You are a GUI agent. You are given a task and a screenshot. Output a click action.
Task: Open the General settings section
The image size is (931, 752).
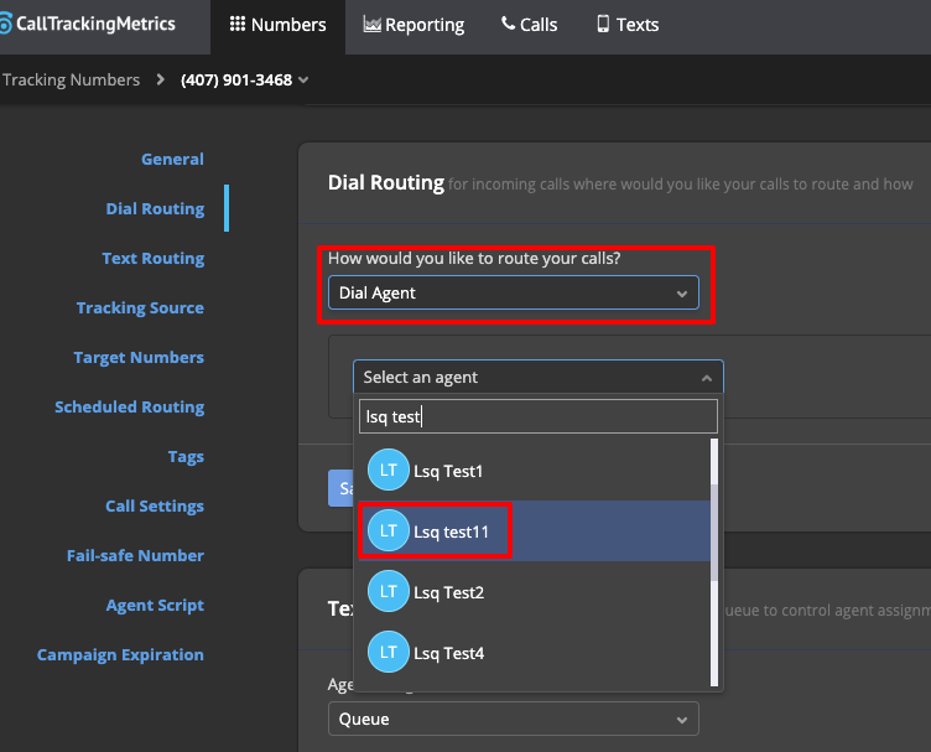click(x=172, y=159)
